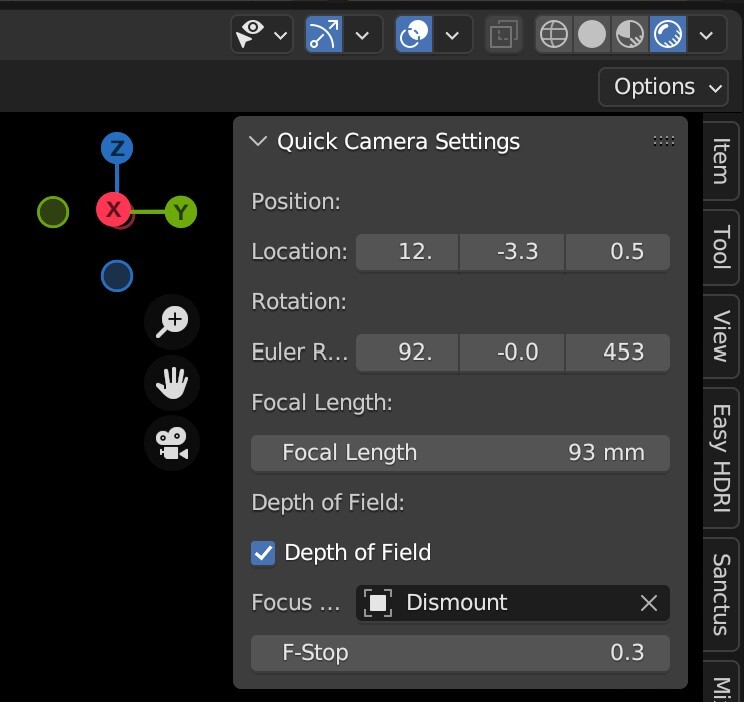
Task: Disable the Depth of Field checkbox
Action: (263, 552)
